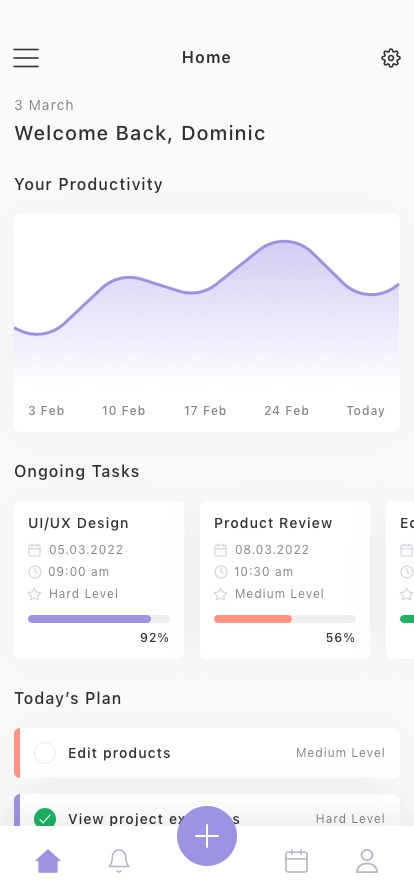Select 24 Feb on the chart axis
The height and width of the screenshot is (896, 414).
tap(286, 410)
